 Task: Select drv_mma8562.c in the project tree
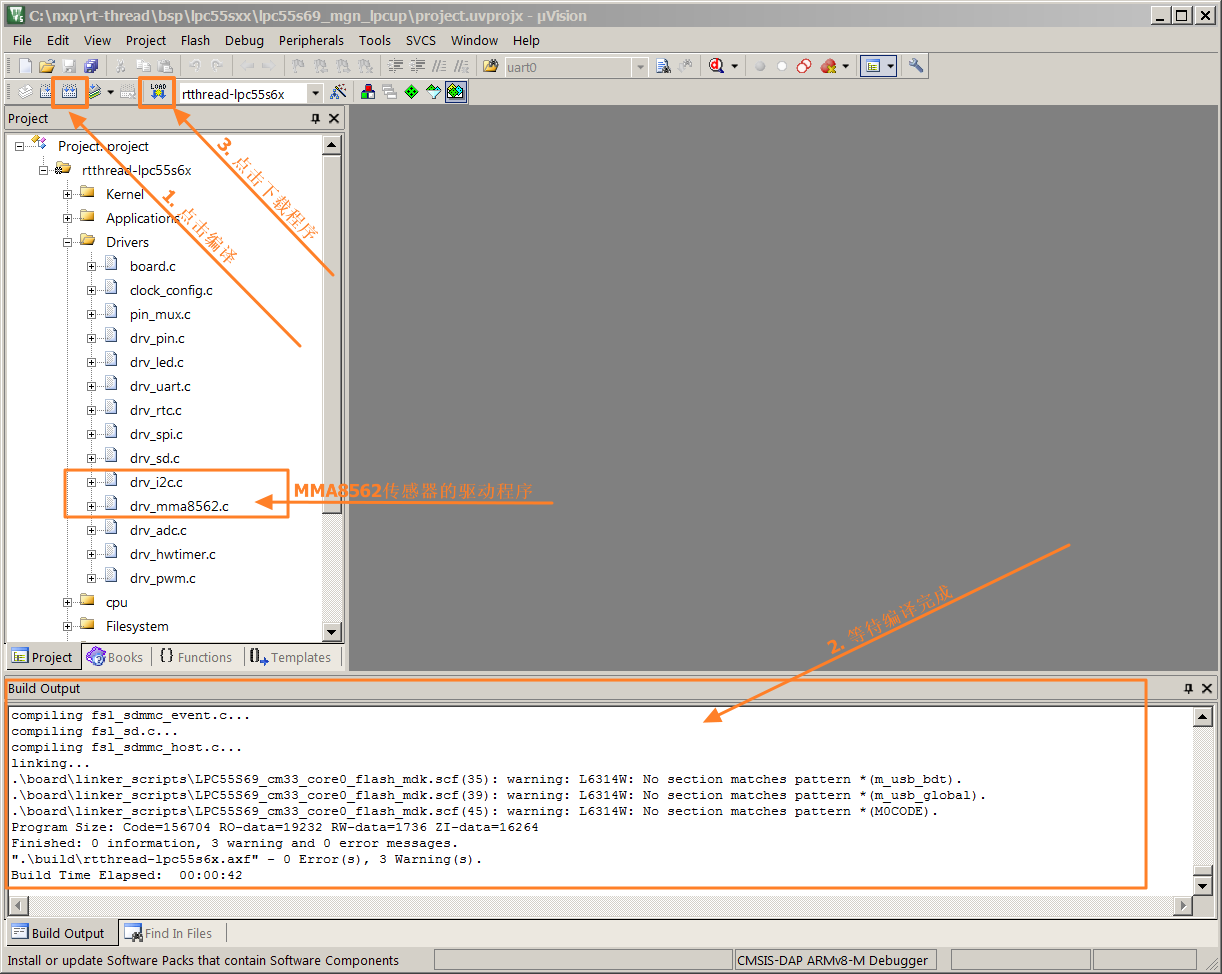tap(179, 506)
